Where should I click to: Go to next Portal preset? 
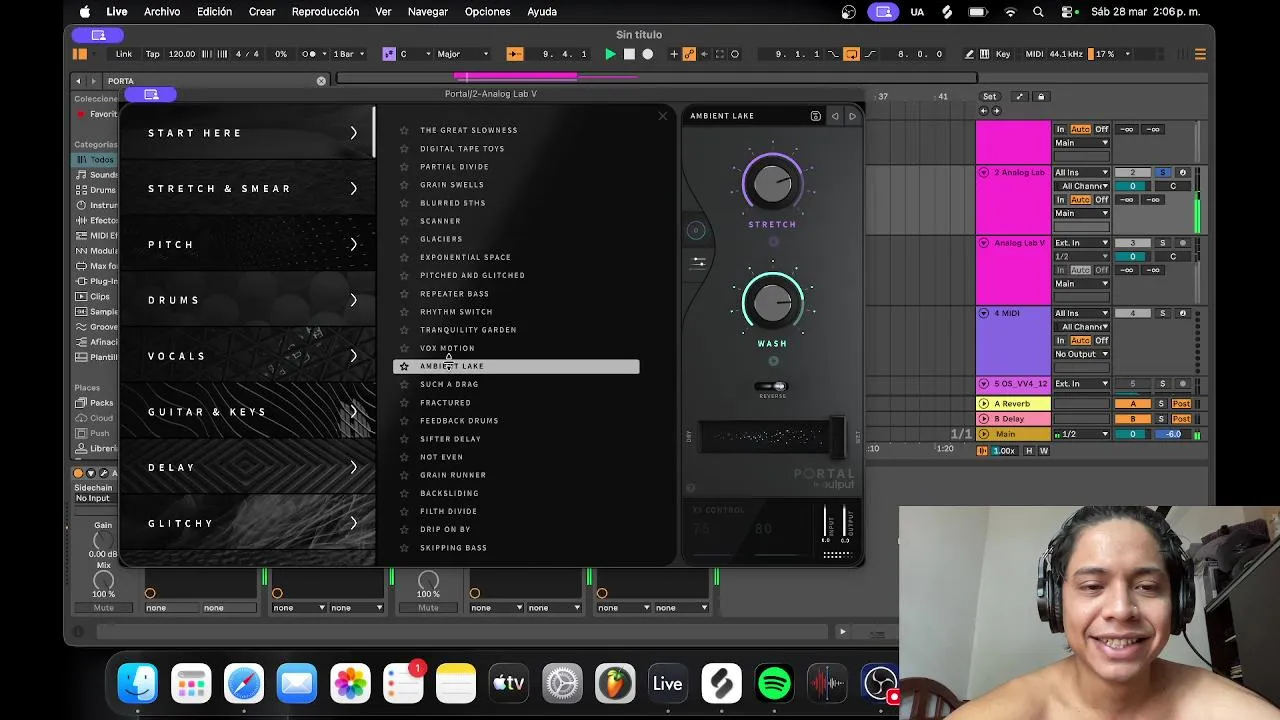tap(852, 116)
